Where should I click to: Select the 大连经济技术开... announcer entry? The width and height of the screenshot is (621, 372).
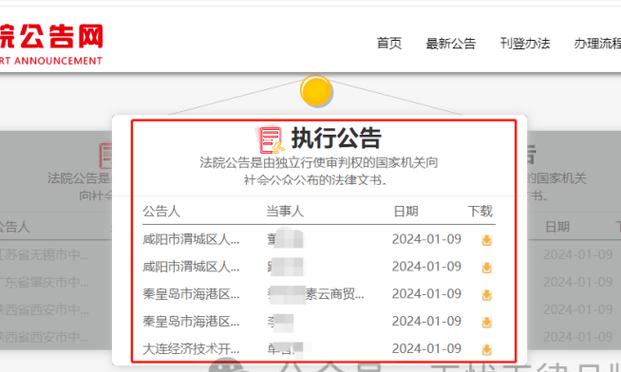(x=191, y=349)
